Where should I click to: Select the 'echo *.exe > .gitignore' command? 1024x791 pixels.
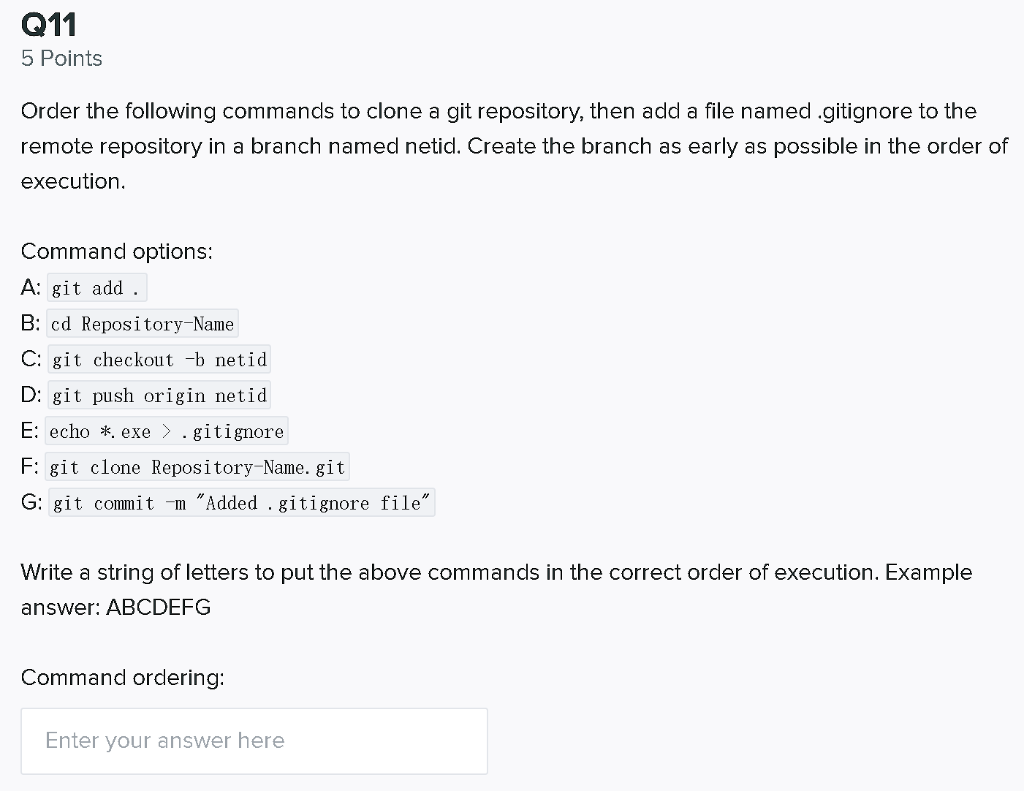[x=166, y=432]
